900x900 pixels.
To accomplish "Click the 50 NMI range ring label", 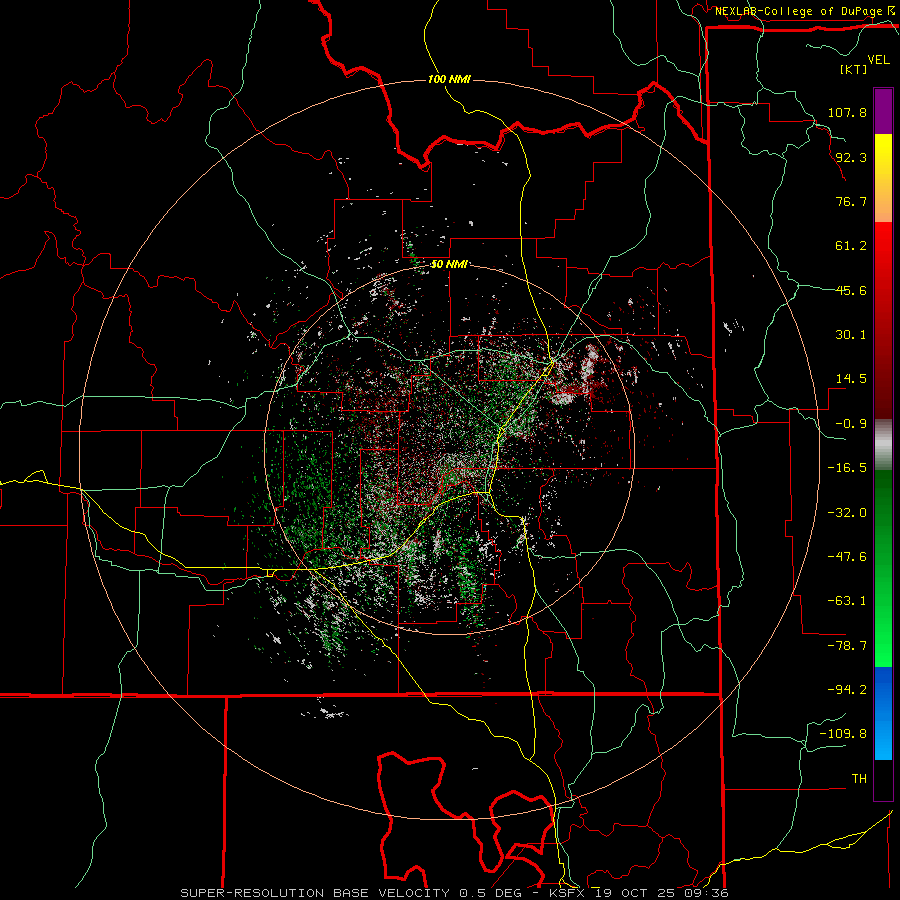I will pyautogui.click(x=449, y=265).
